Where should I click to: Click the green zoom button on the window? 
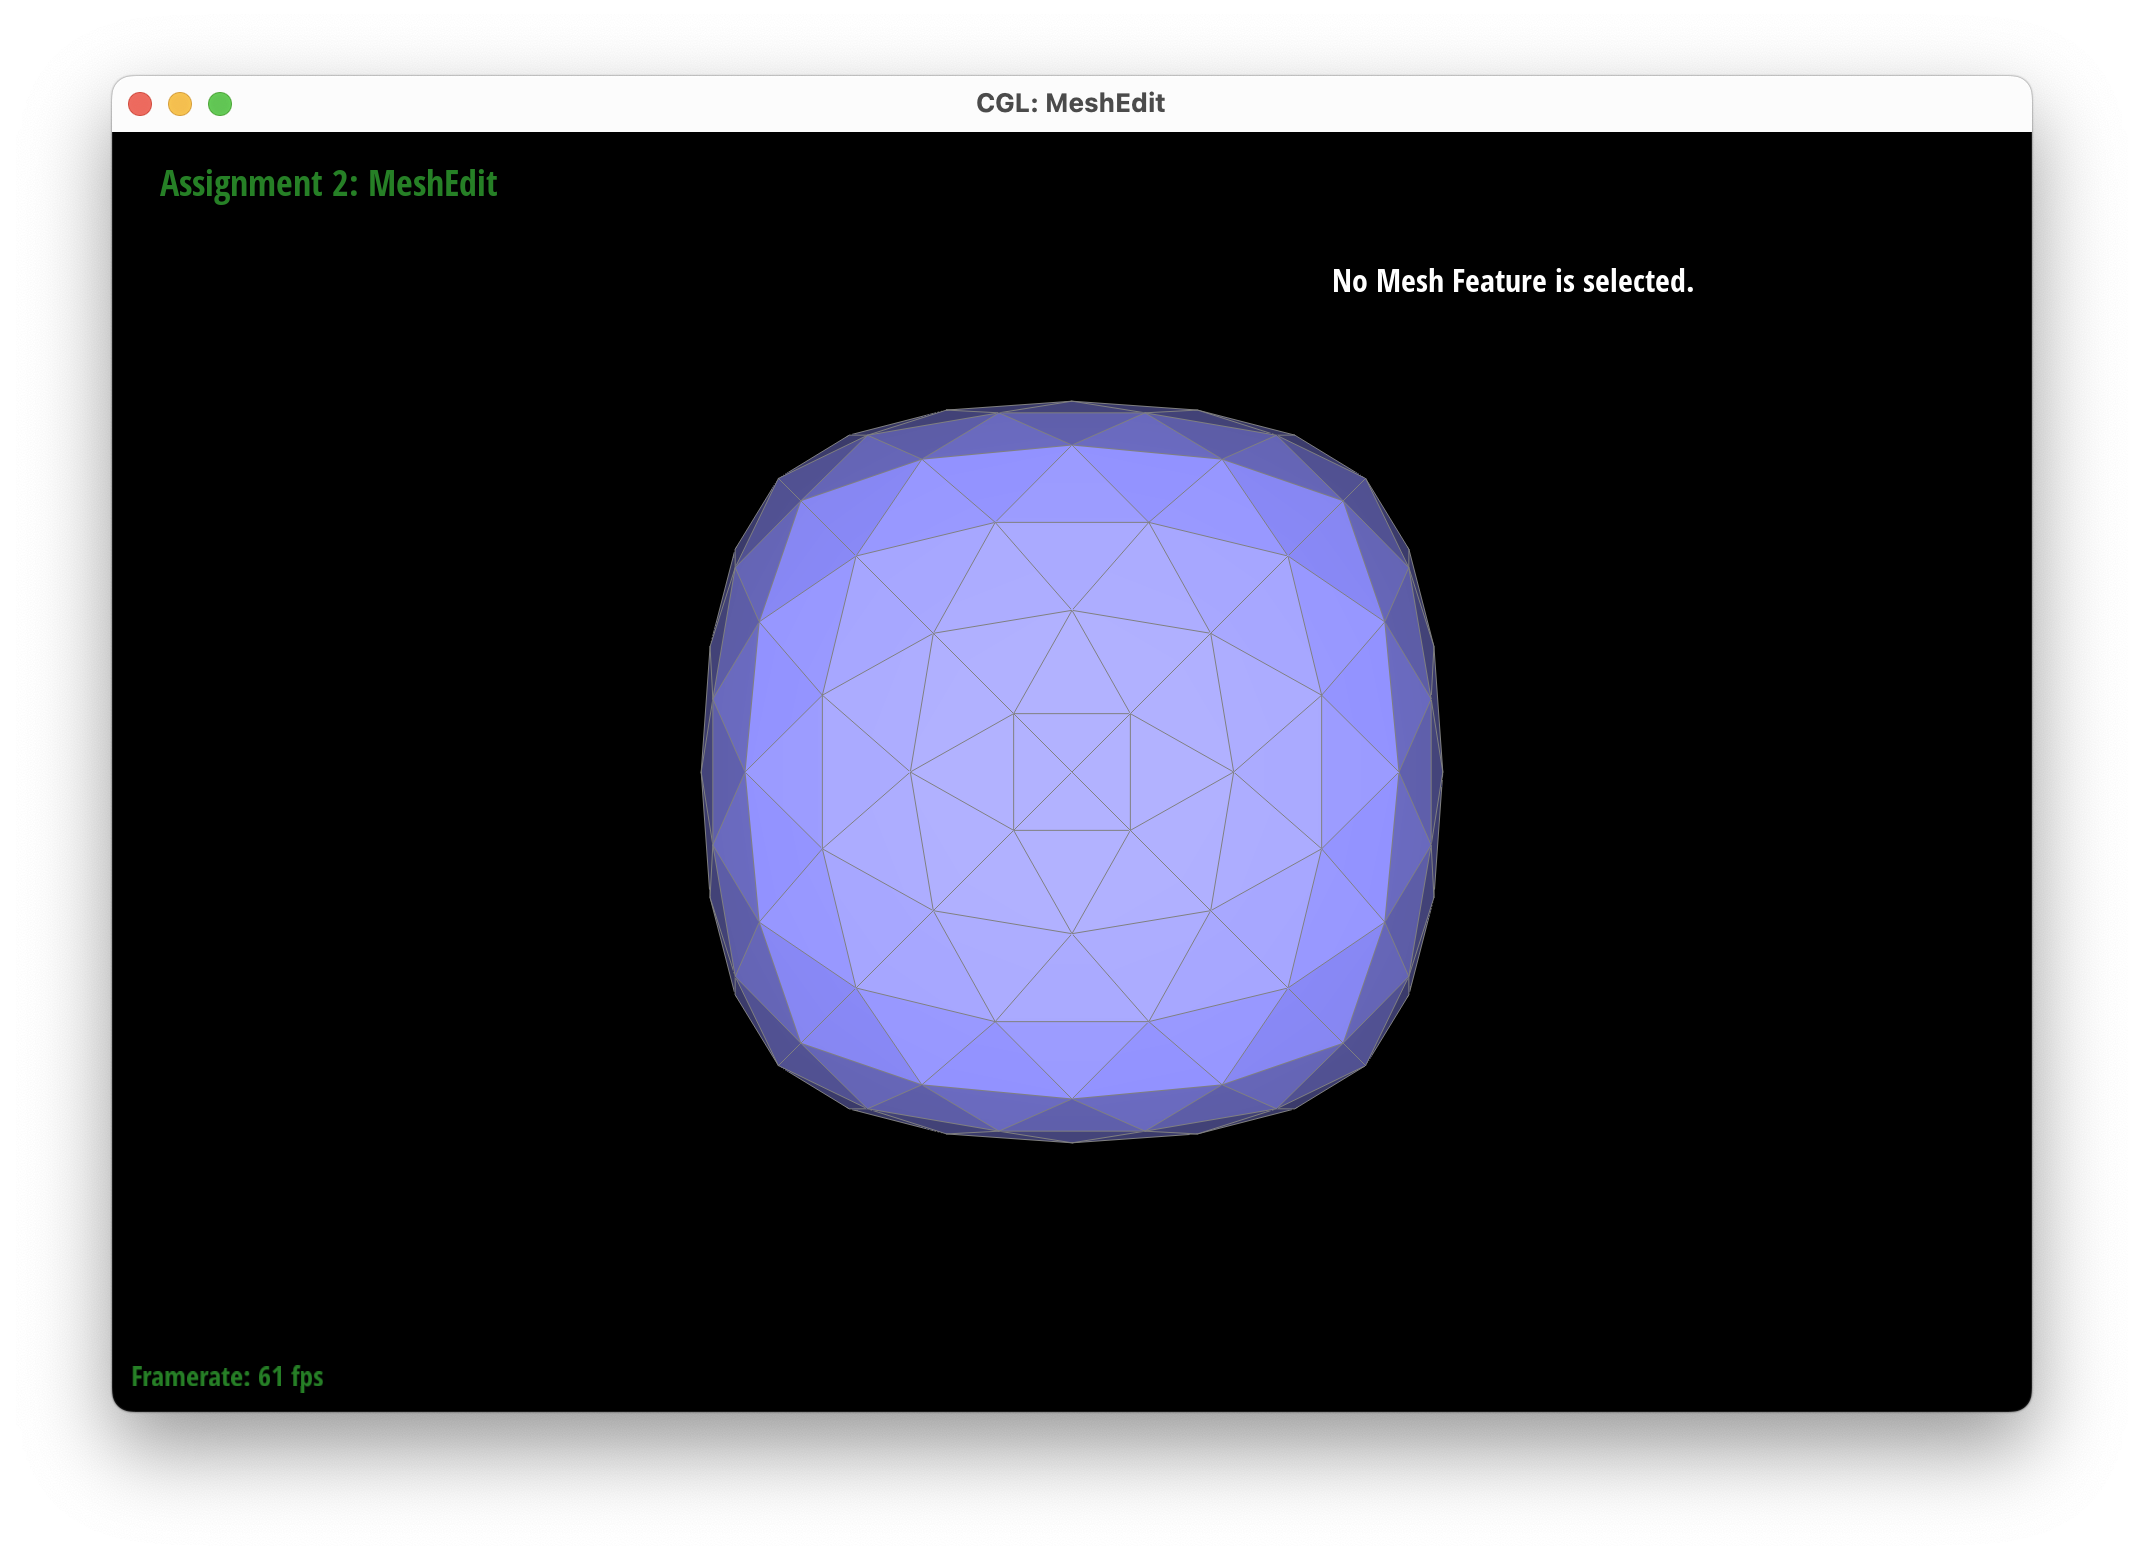click(220, 103)
